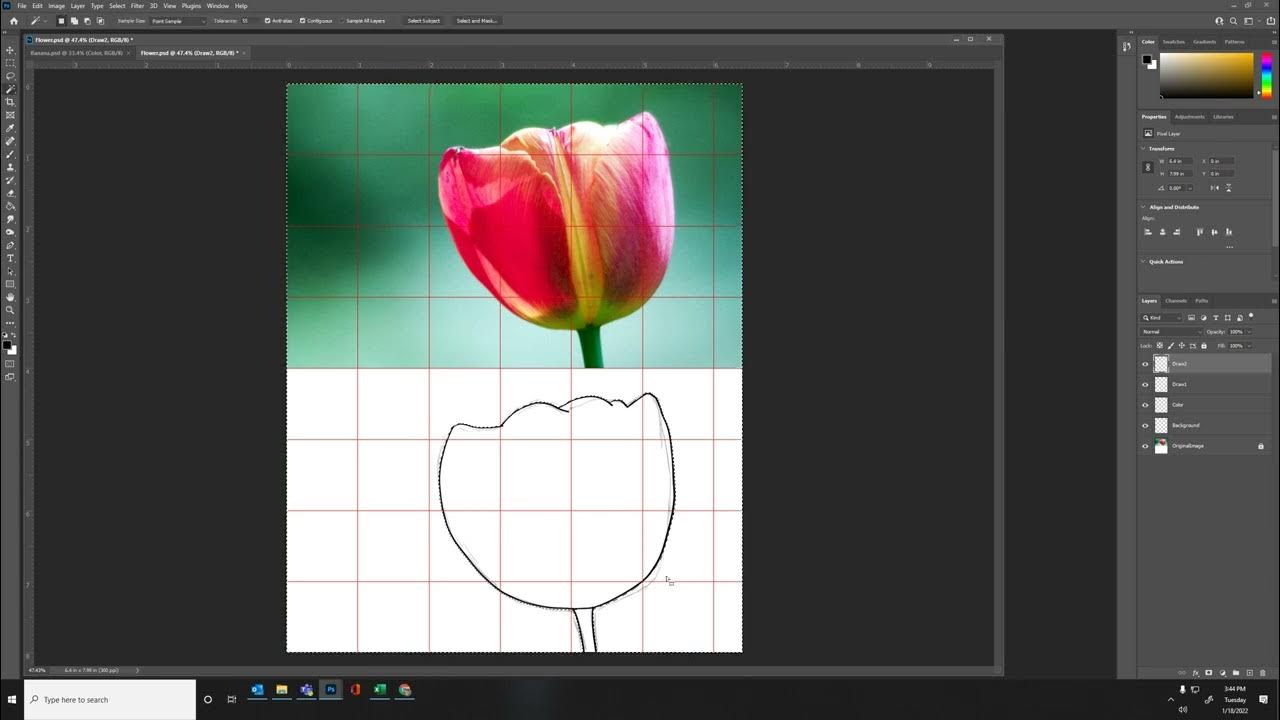Select the Clone Stamp tool
This screenshot has height=720, width=1280.
click(x=11, y=167)
